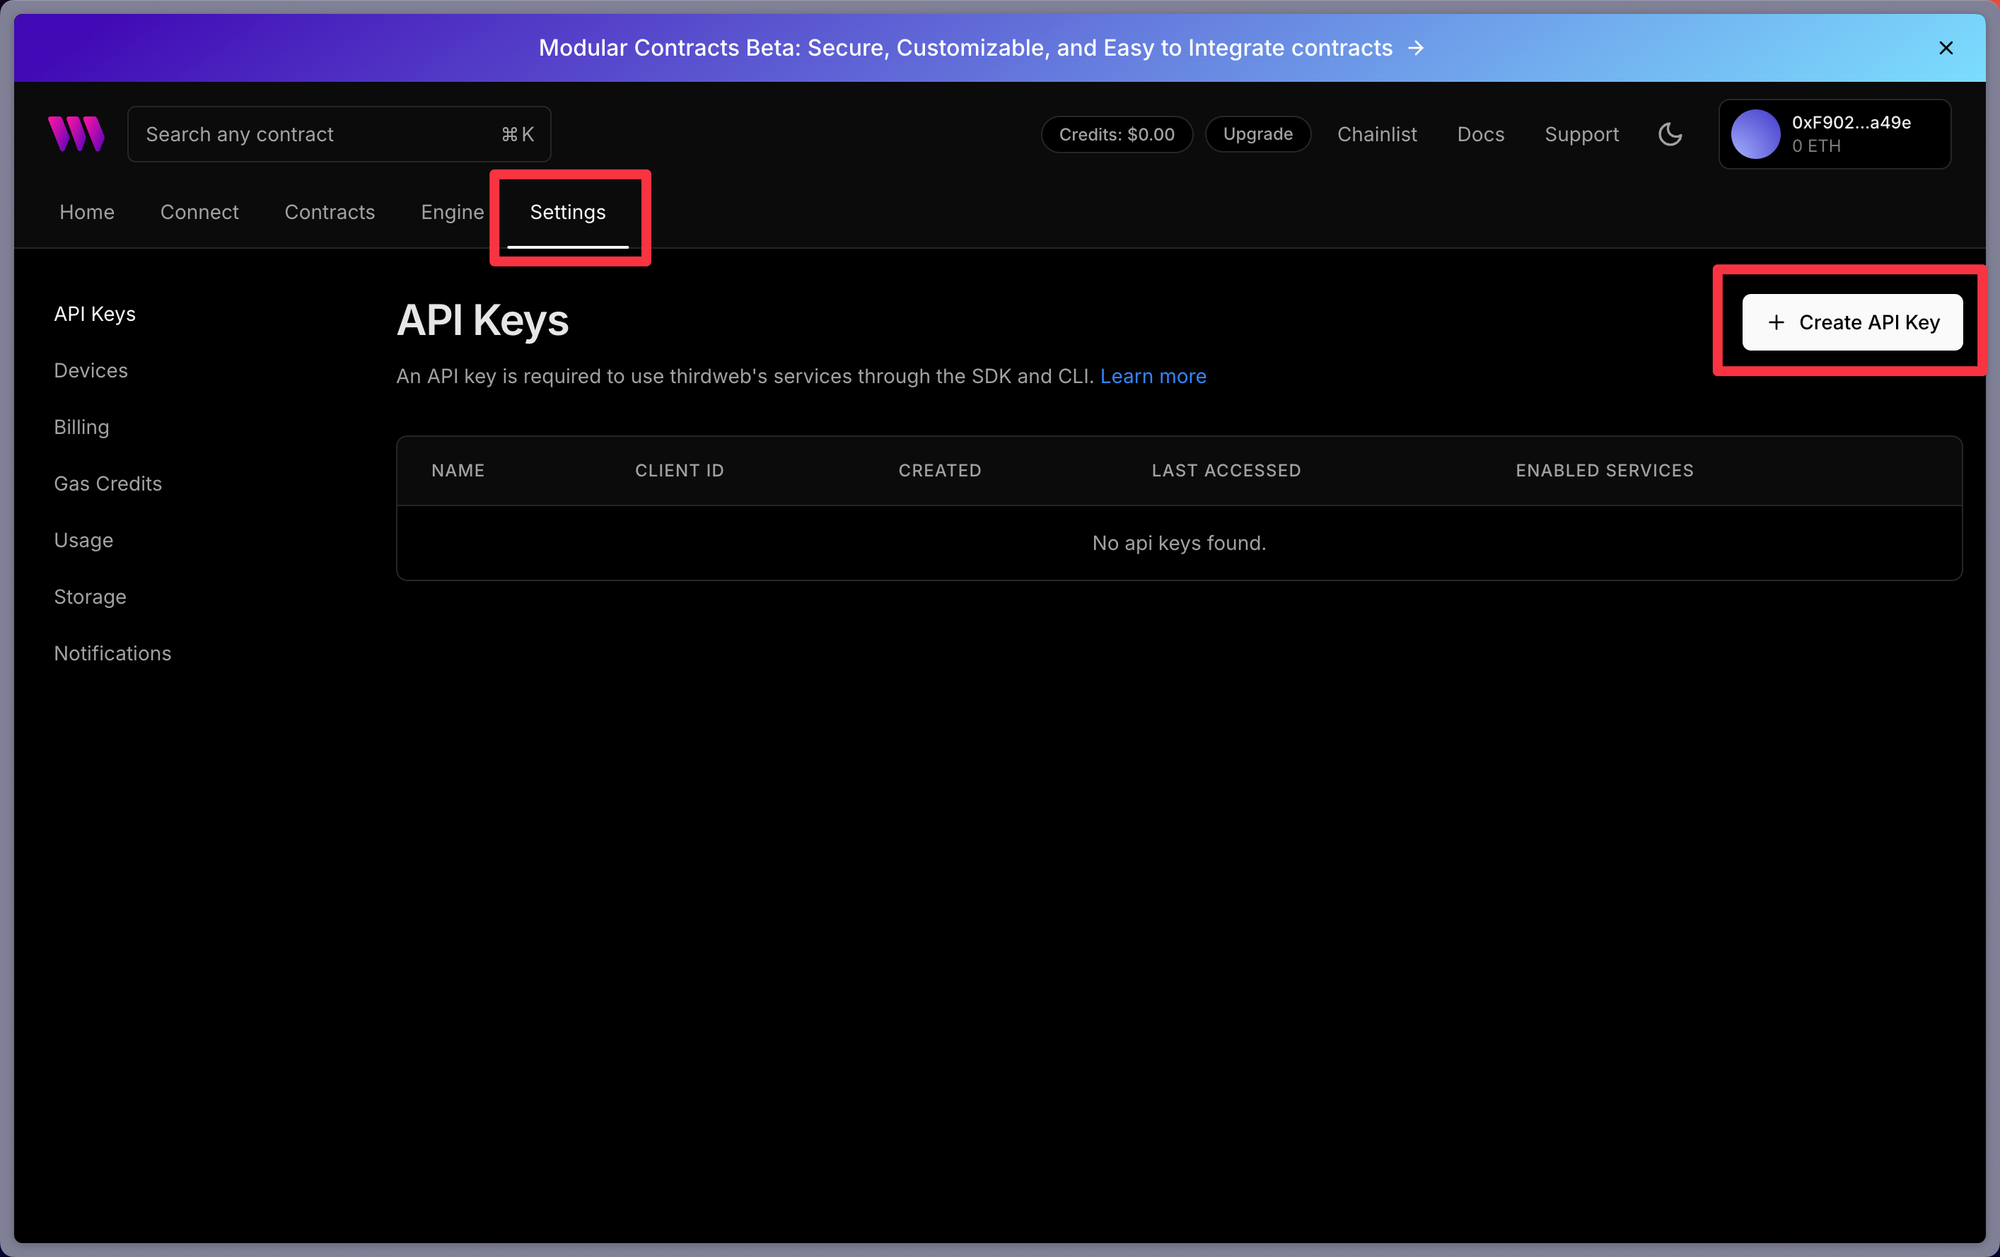
Task: Click the thirdweb logo icon
Action: point(76,134)
